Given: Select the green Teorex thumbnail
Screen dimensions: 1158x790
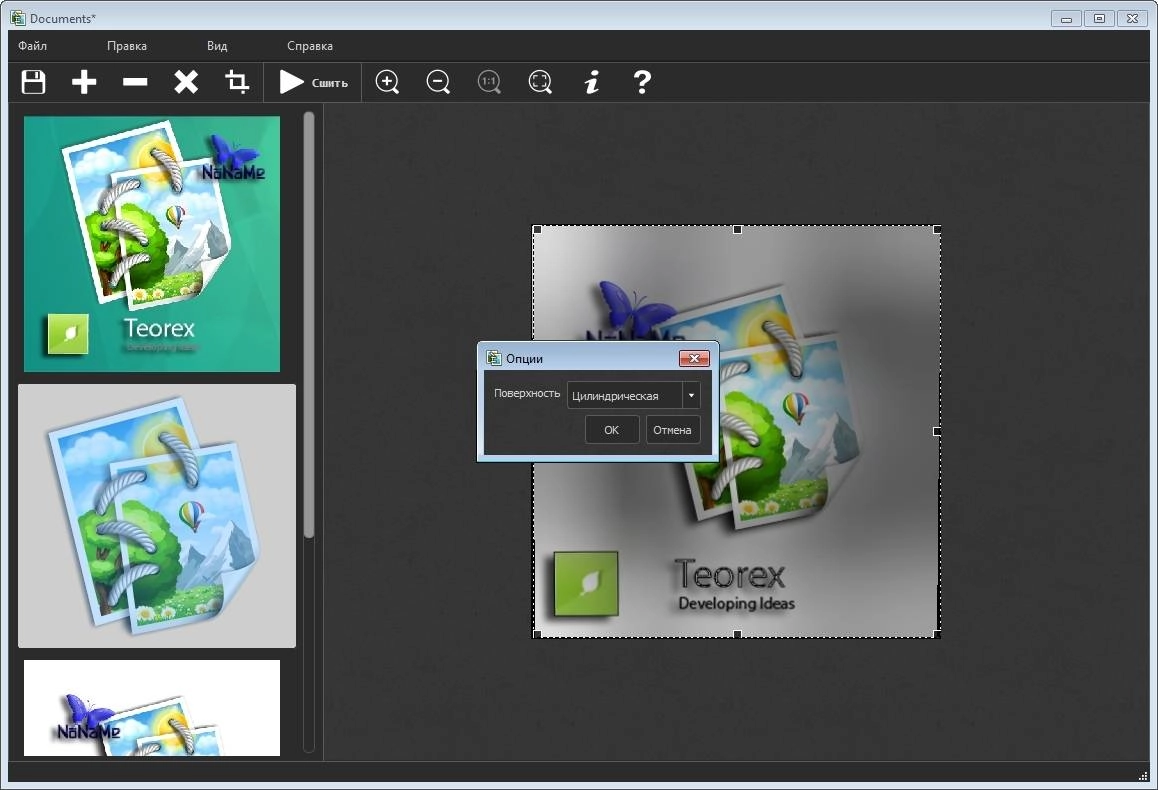Looking at the screenshot, I should [x=152, y=244].
